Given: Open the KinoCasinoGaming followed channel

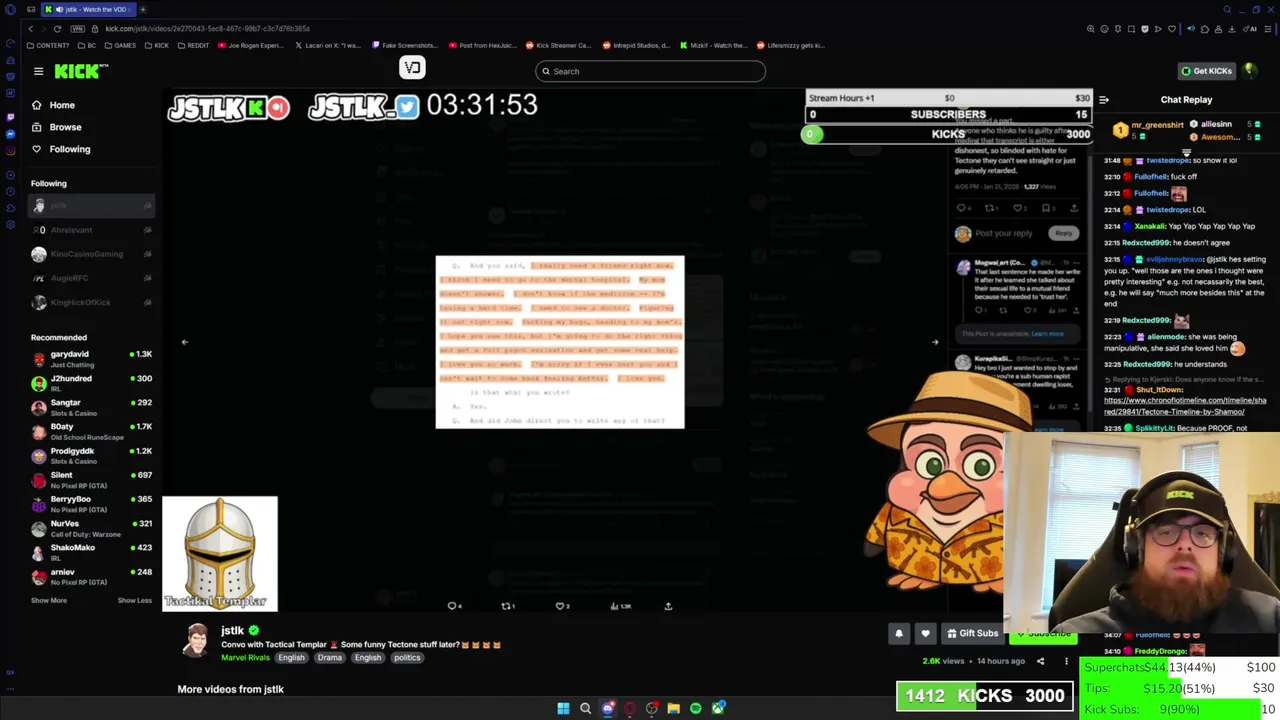Looking at the screenshot, I should point(92,254).
